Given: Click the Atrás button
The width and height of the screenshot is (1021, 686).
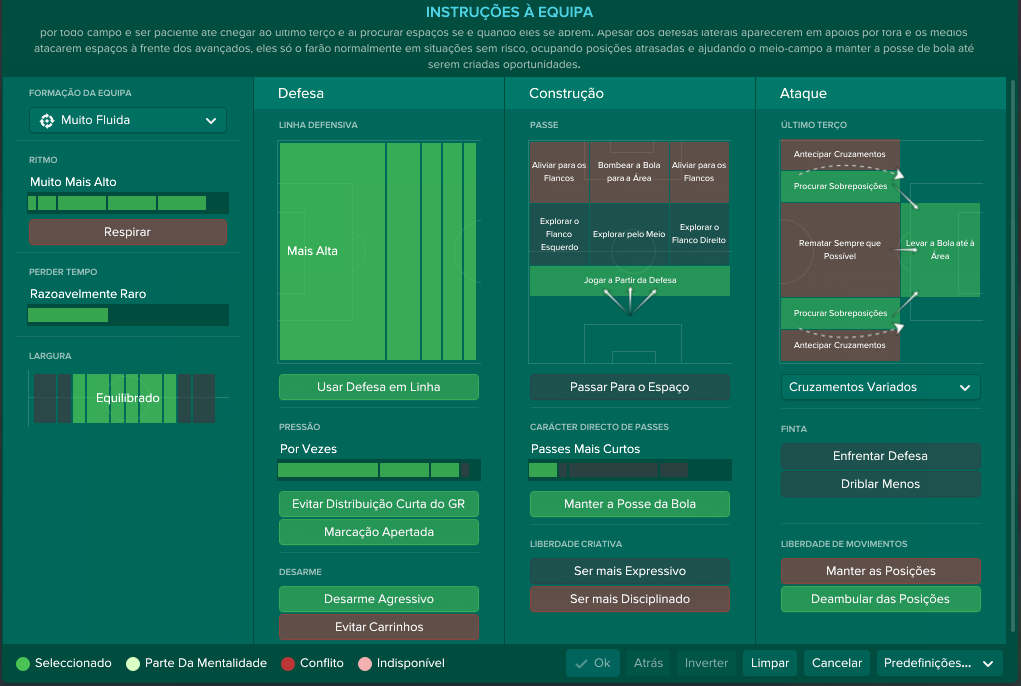Looking at the screenshot, I should (649, 663).
